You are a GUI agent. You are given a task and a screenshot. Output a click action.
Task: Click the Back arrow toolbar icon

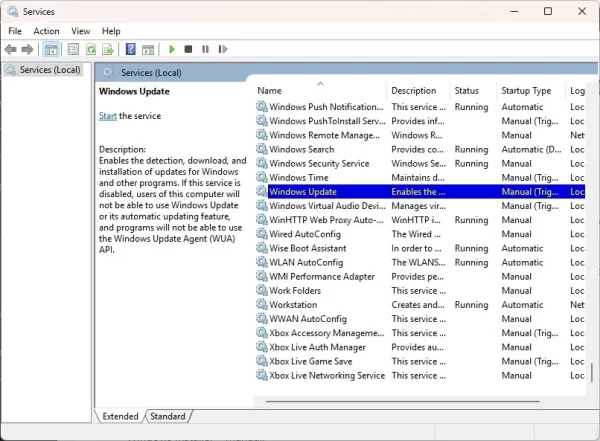(x=11, y=49)
